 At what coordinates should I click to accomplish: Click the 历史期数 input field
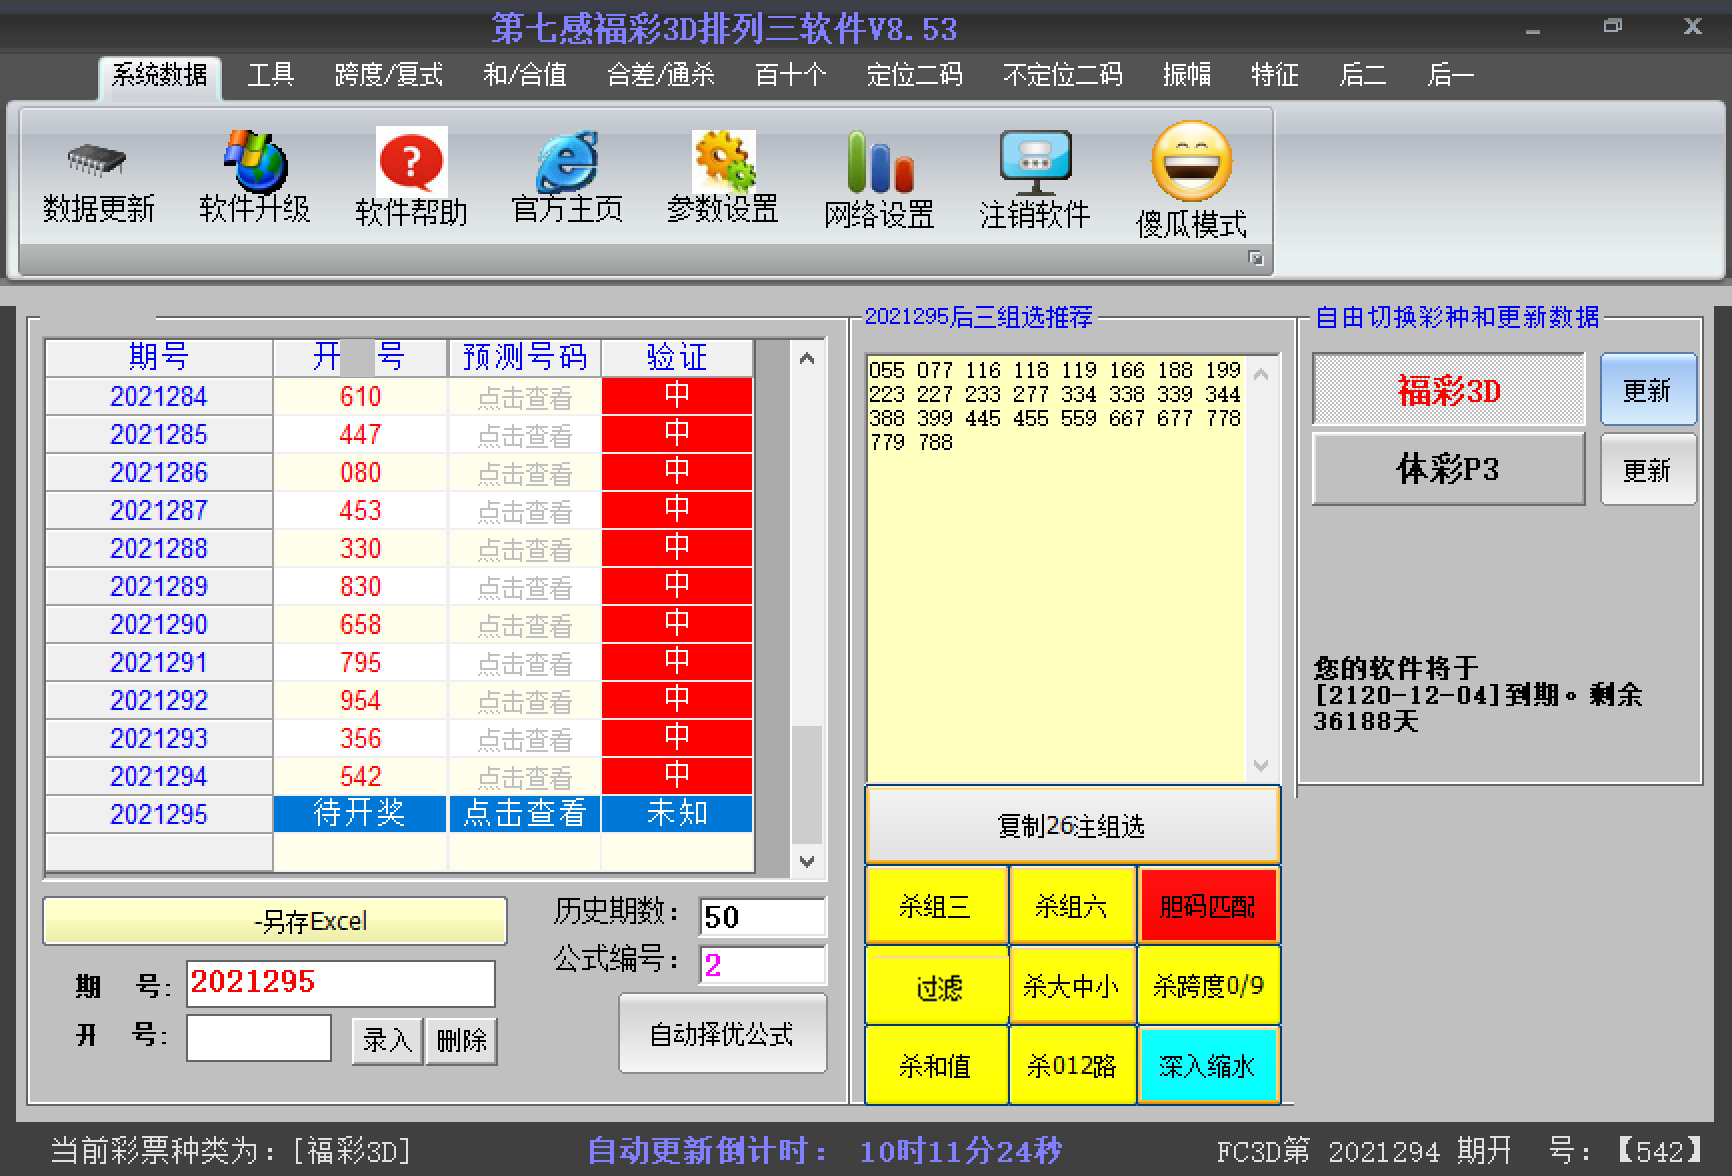point(762,917)
